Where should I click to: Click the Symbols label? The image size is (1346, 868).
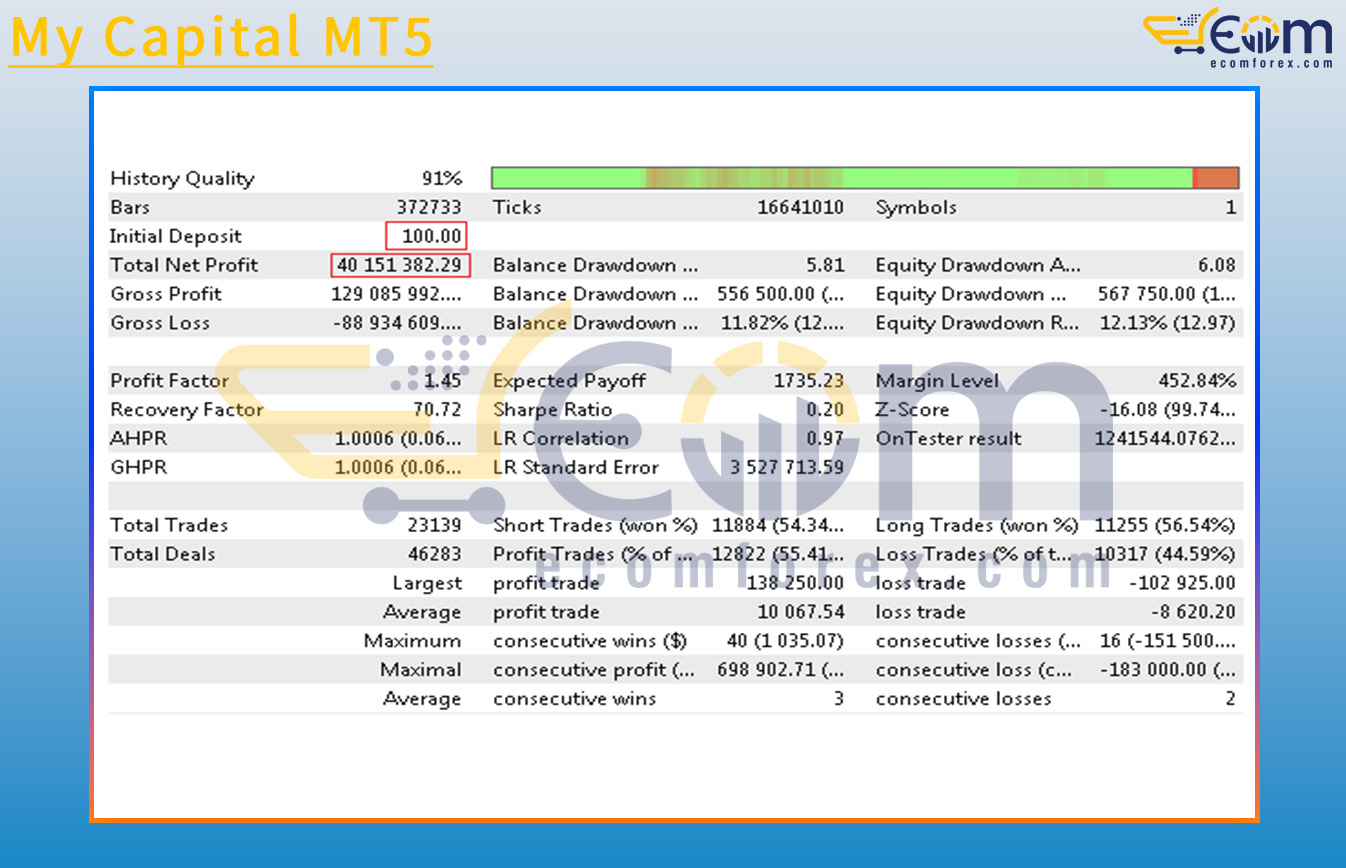[916, 208]
